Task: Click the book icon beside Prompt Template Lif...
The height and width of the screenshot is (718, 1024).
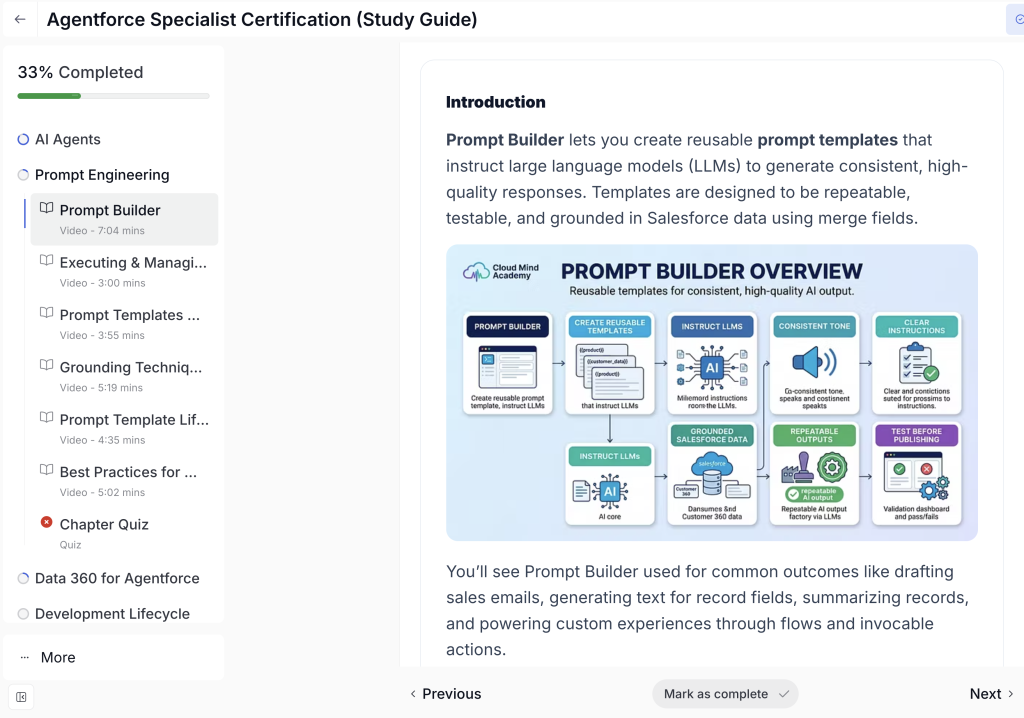Action: click(46, 417)
